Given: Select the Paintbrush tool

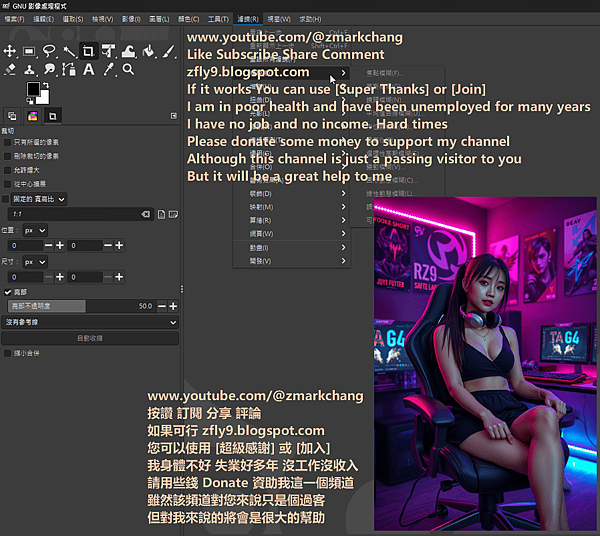Looking at the screenshot, I should [168, 51].
